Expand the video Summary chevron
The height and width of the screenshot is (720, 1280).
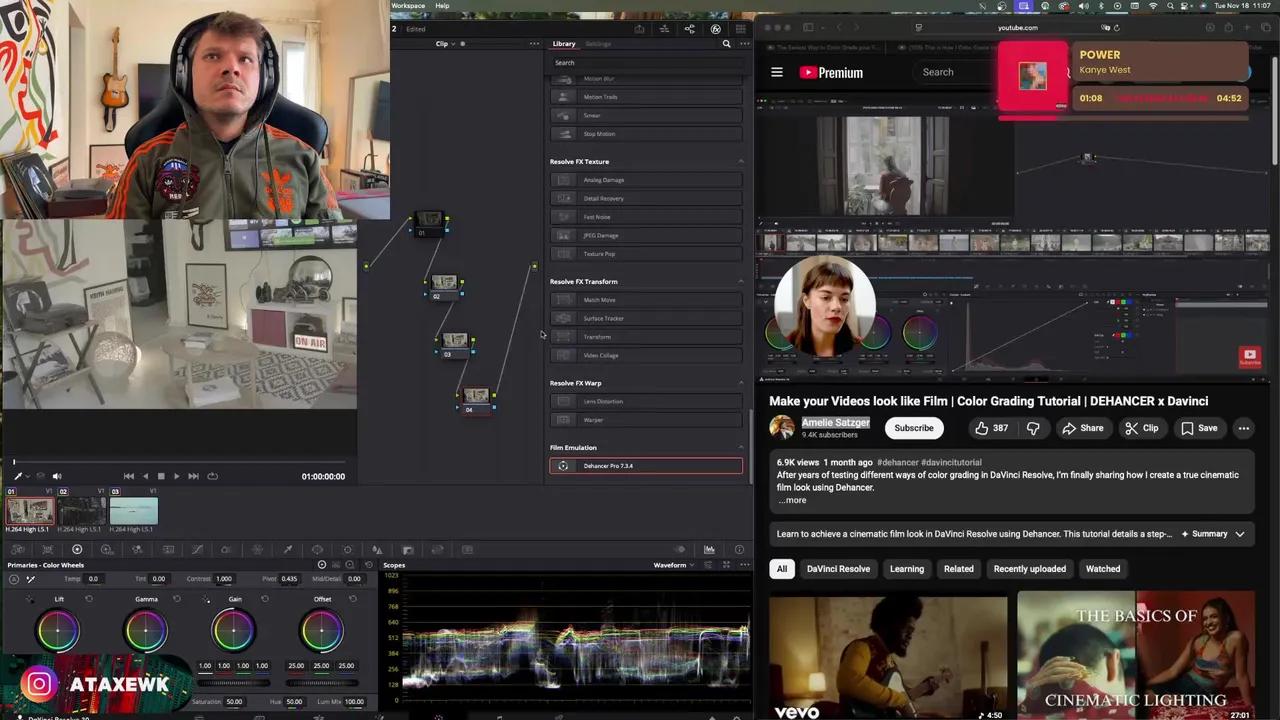1240,534
